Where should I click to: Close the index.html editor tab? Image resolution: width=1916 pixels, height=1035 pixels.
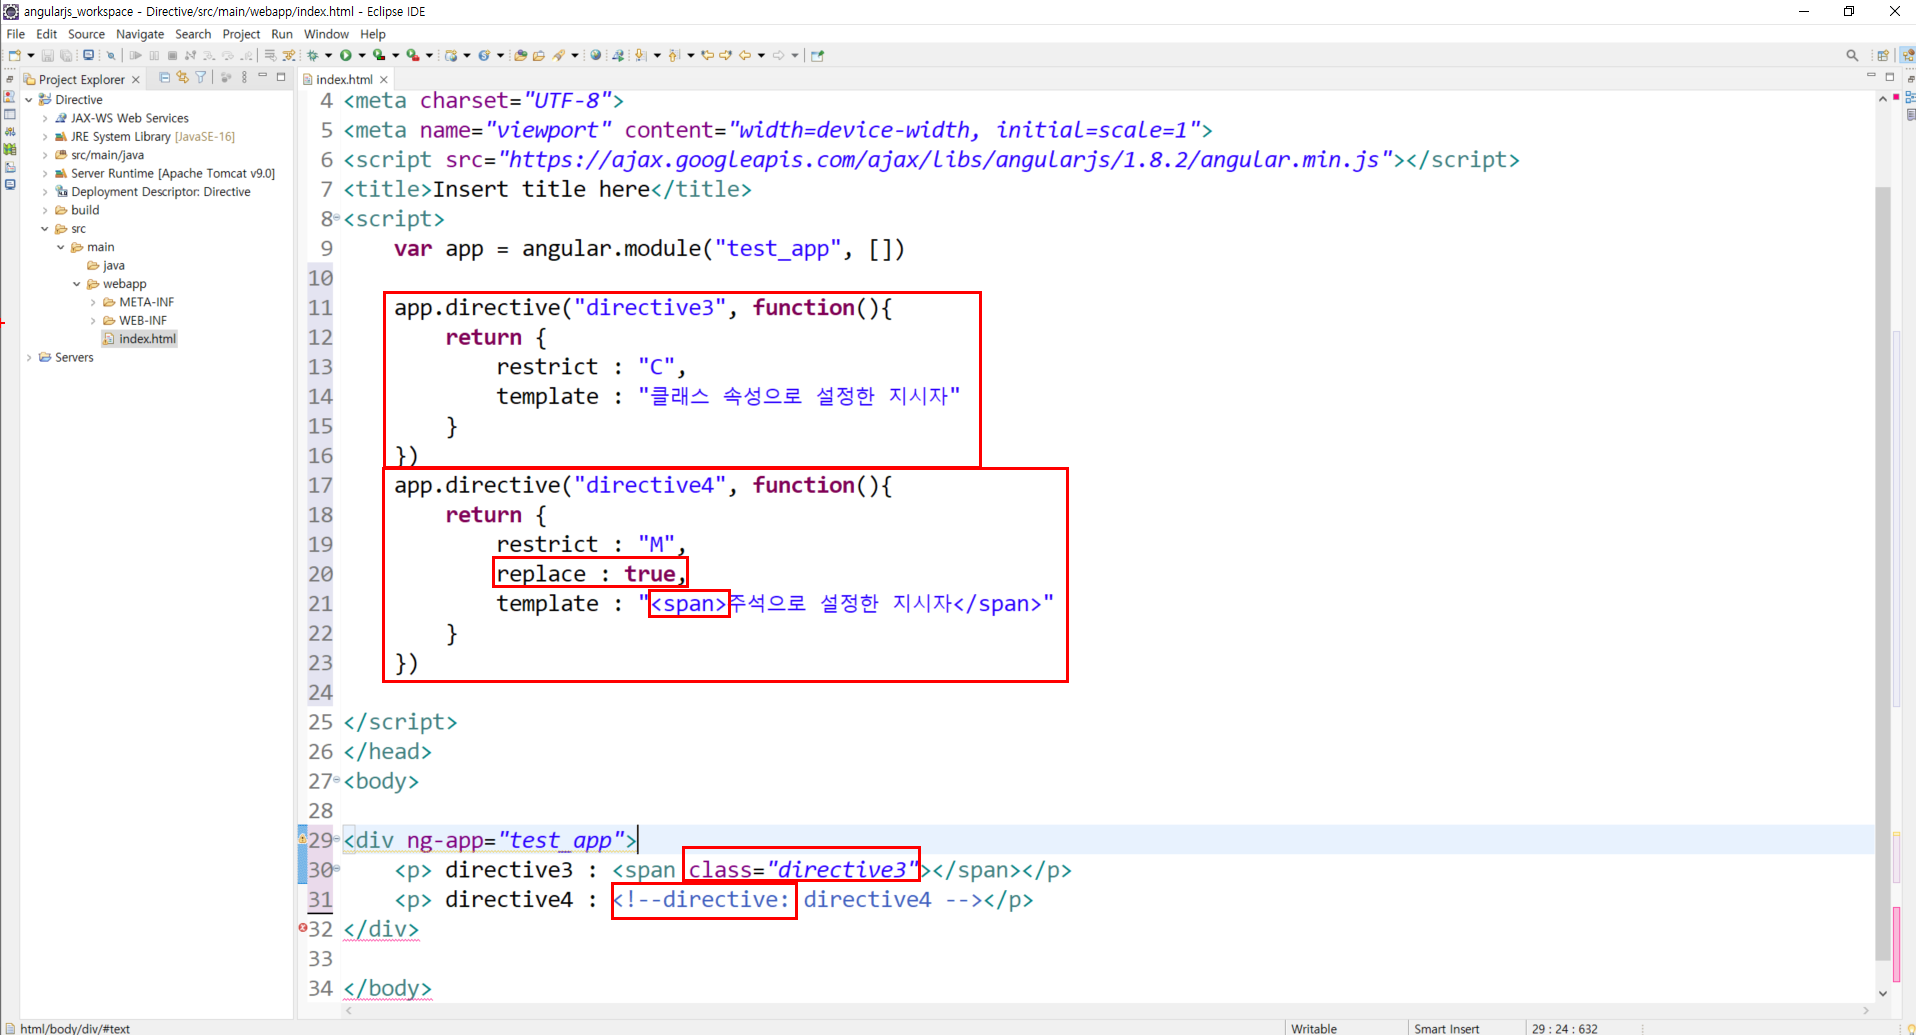(x=383, y=79)
